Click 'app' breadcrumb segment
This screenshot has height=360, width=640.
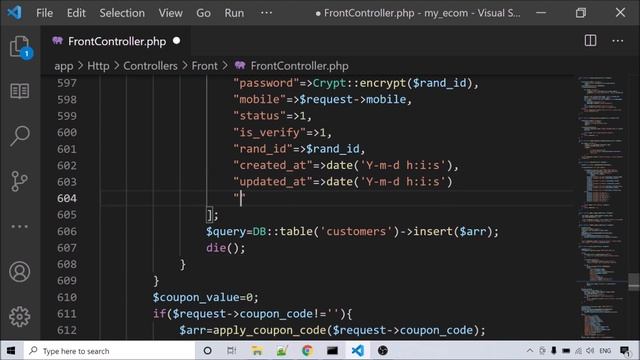point(64,66)
